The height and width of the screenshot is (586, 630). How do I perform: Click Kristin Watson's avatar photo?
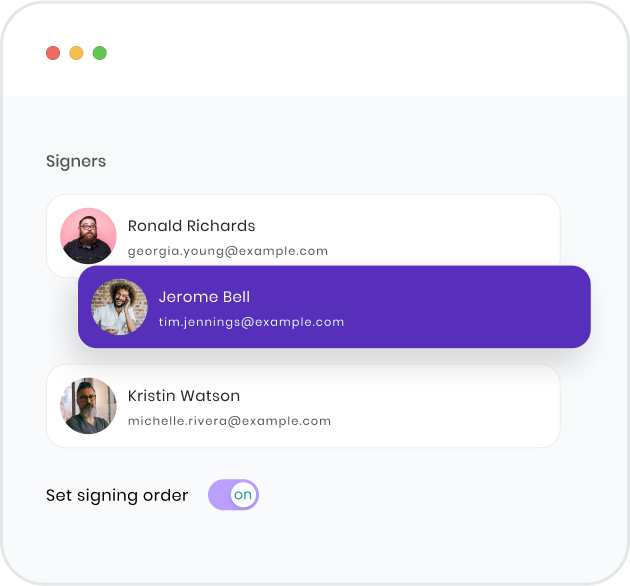(88, 406)
